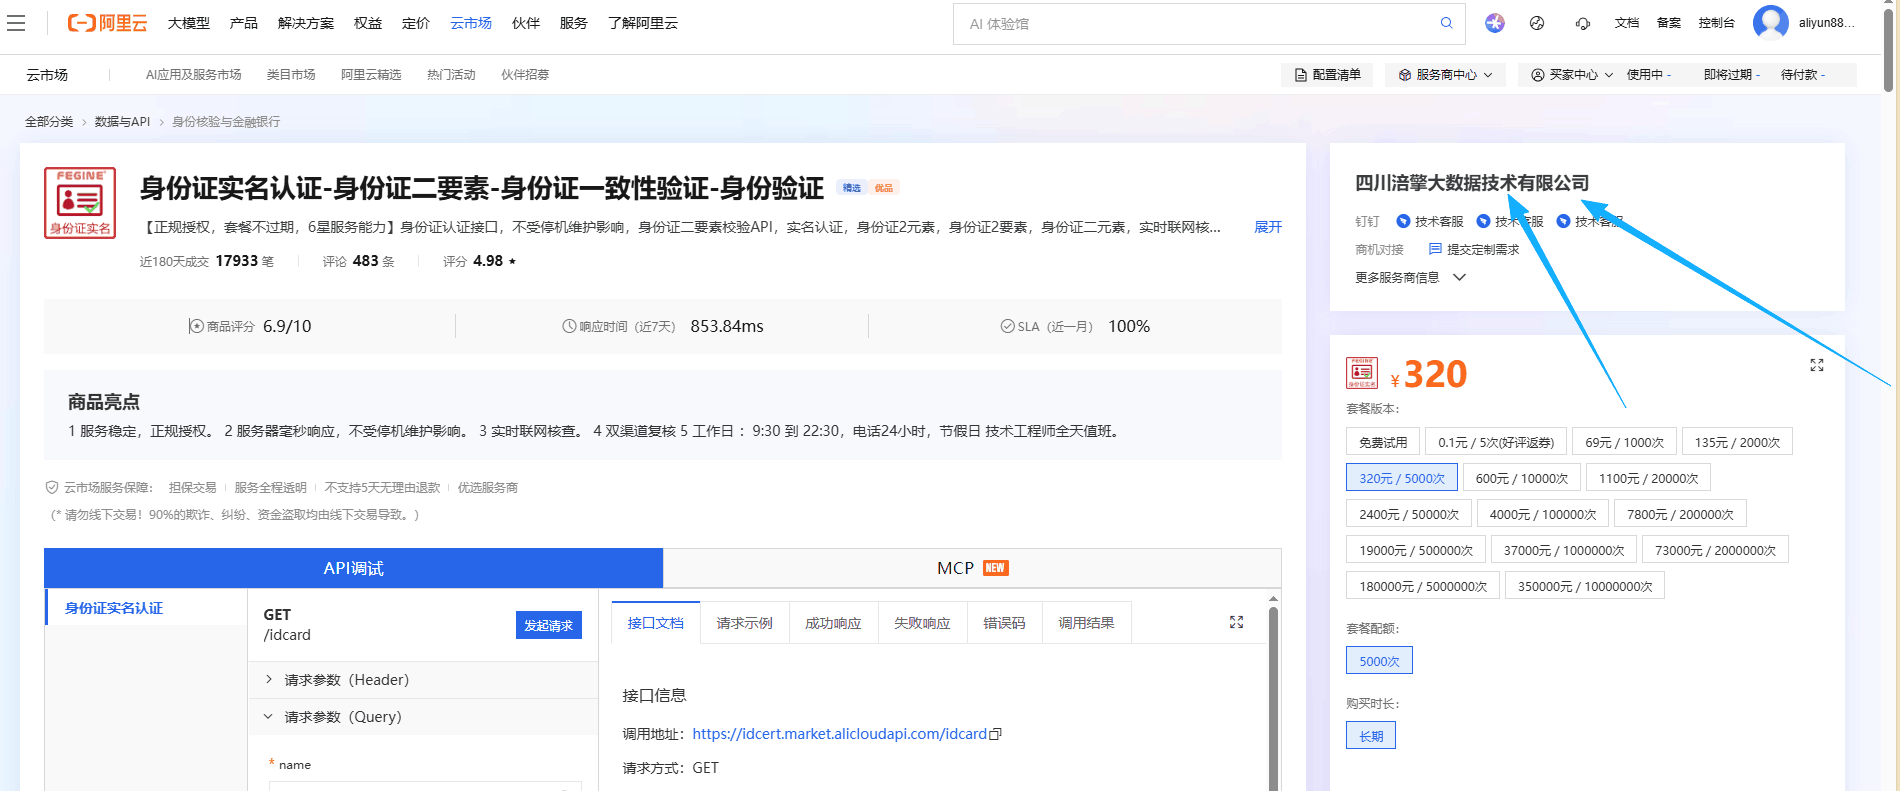
Task: Click 展开 to expand product description
Action: coord(1267,227)
